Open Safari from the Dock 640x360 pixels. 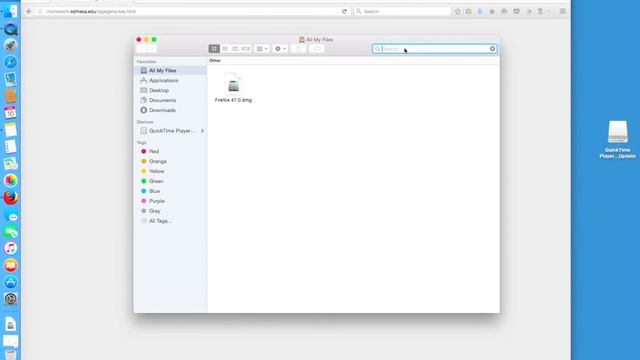11,62
